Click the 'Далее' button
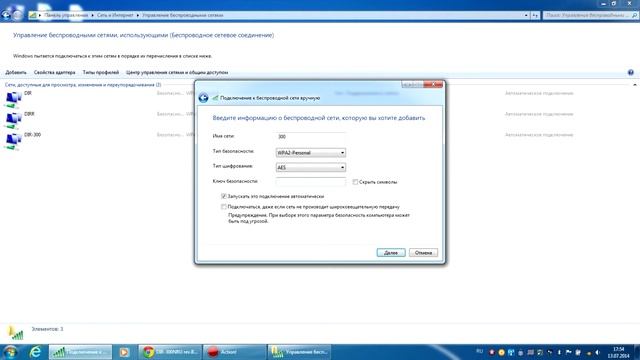The height and width of the screenshot is (360, 640). tap(391, 253)
